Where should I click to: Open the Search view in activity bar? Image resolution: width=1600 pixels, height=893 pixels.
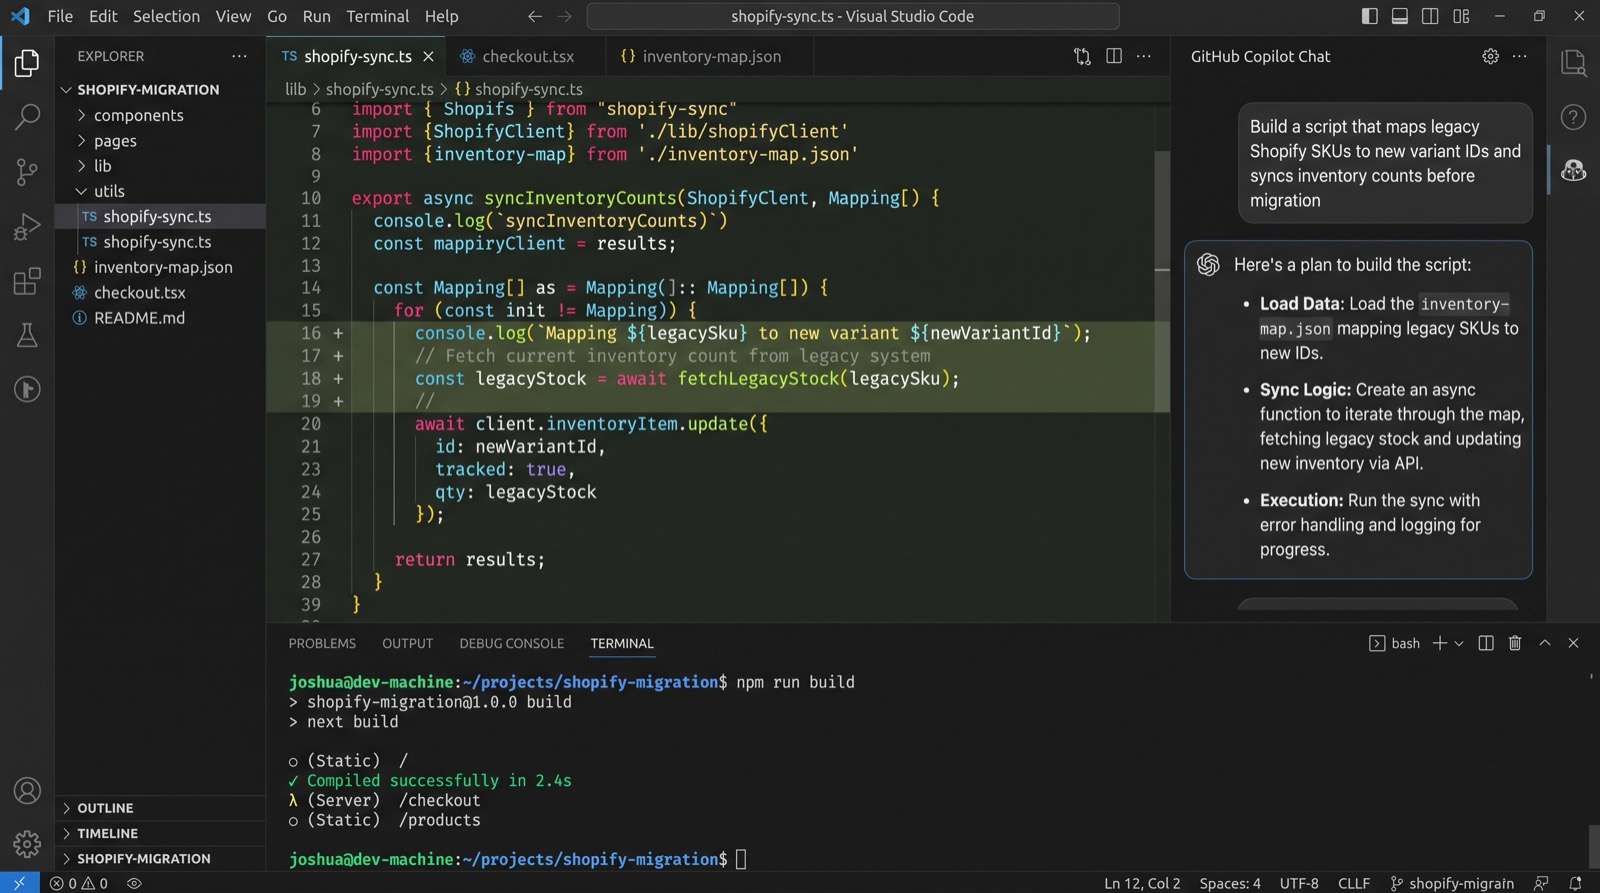tap(27, 117)
